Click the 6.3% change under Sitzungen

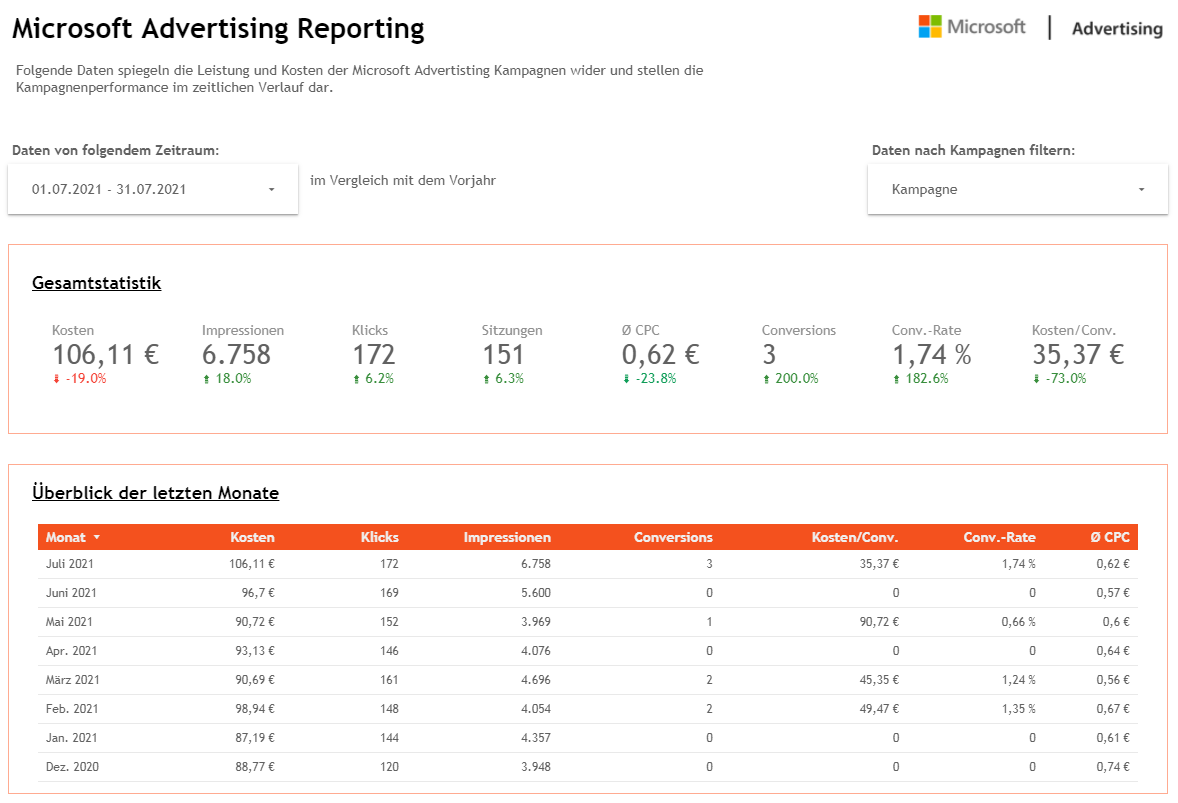503,379
